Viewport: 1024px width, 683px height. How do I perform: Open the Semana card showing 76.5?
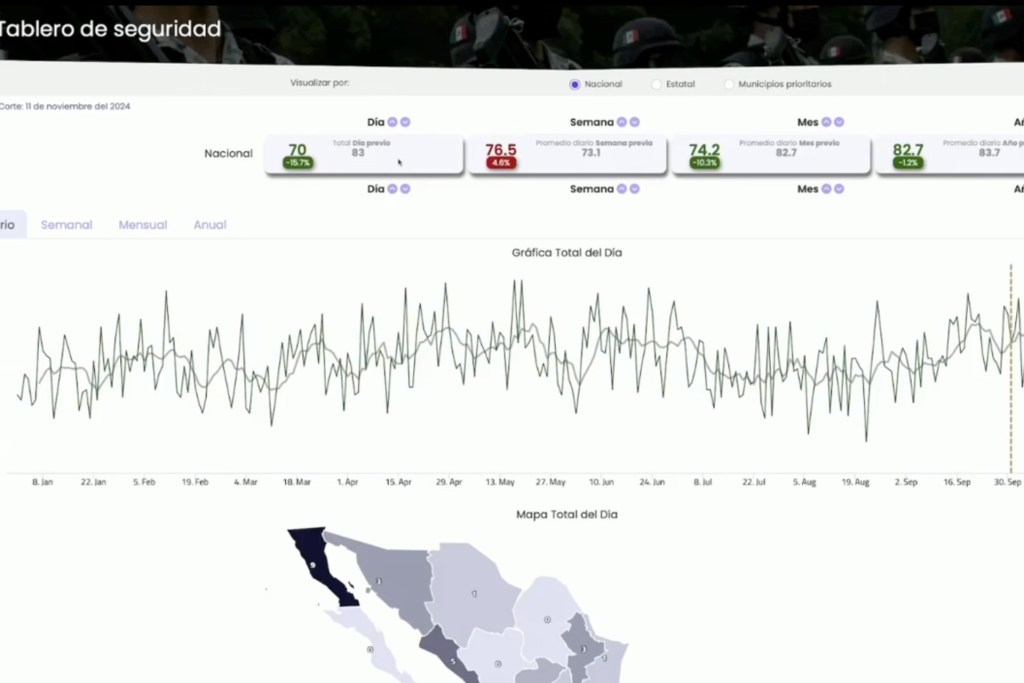pos(568,155)
